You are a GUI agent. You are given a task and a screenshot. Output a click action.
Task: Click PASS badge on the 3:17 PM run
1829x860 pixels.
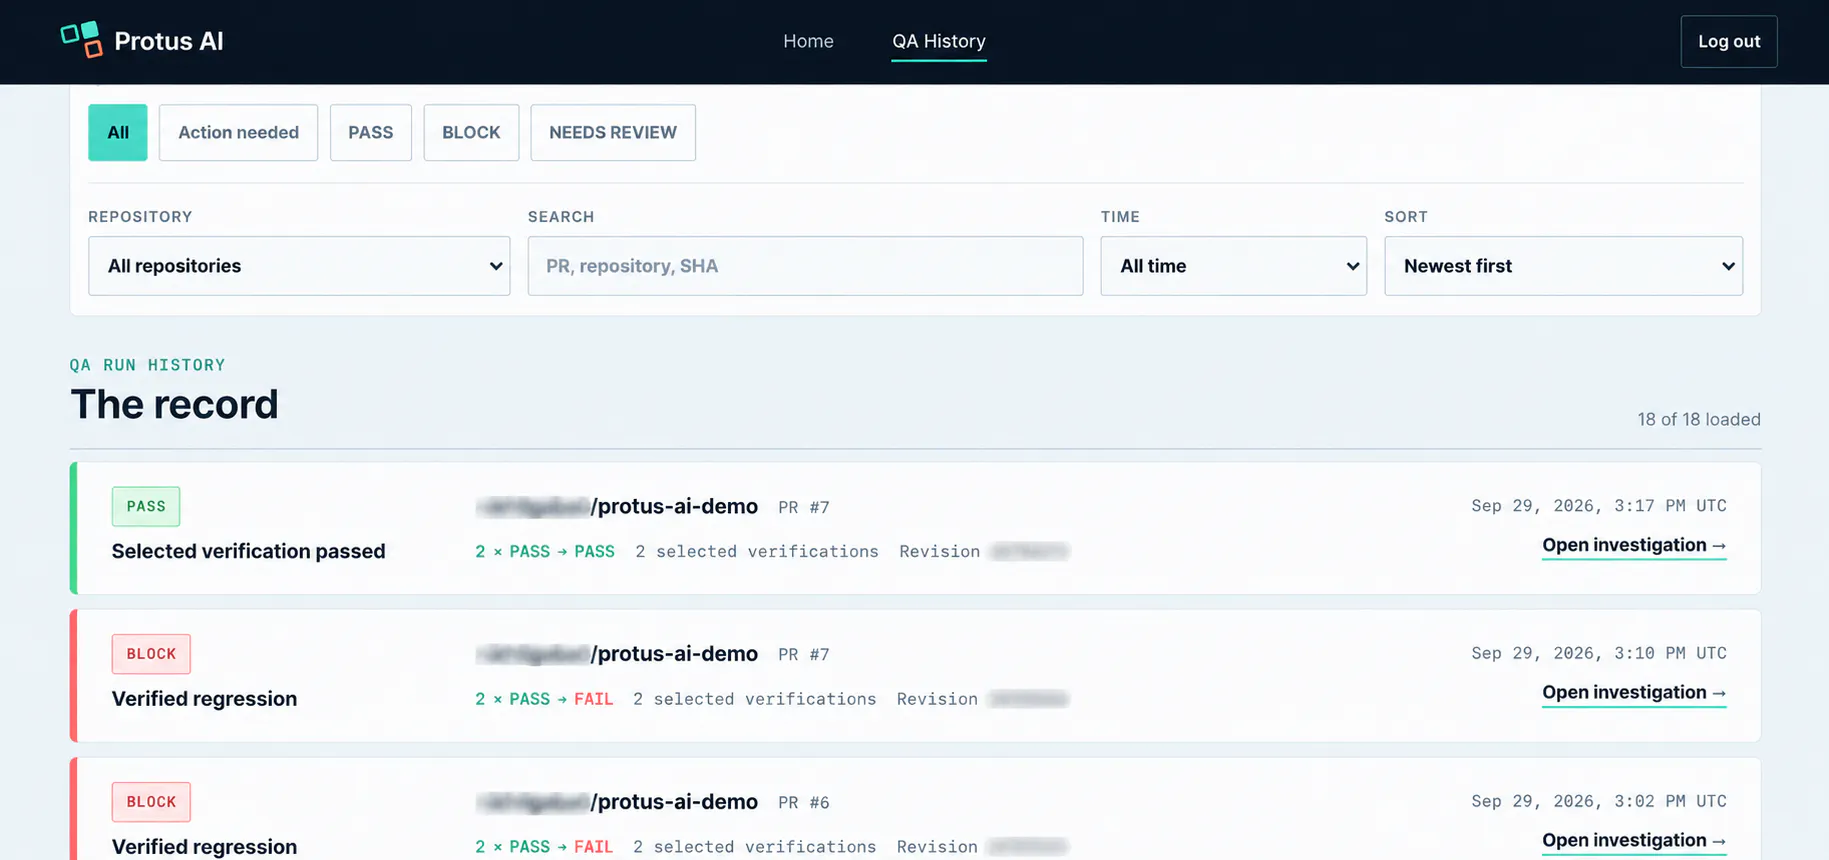point(146,506)
